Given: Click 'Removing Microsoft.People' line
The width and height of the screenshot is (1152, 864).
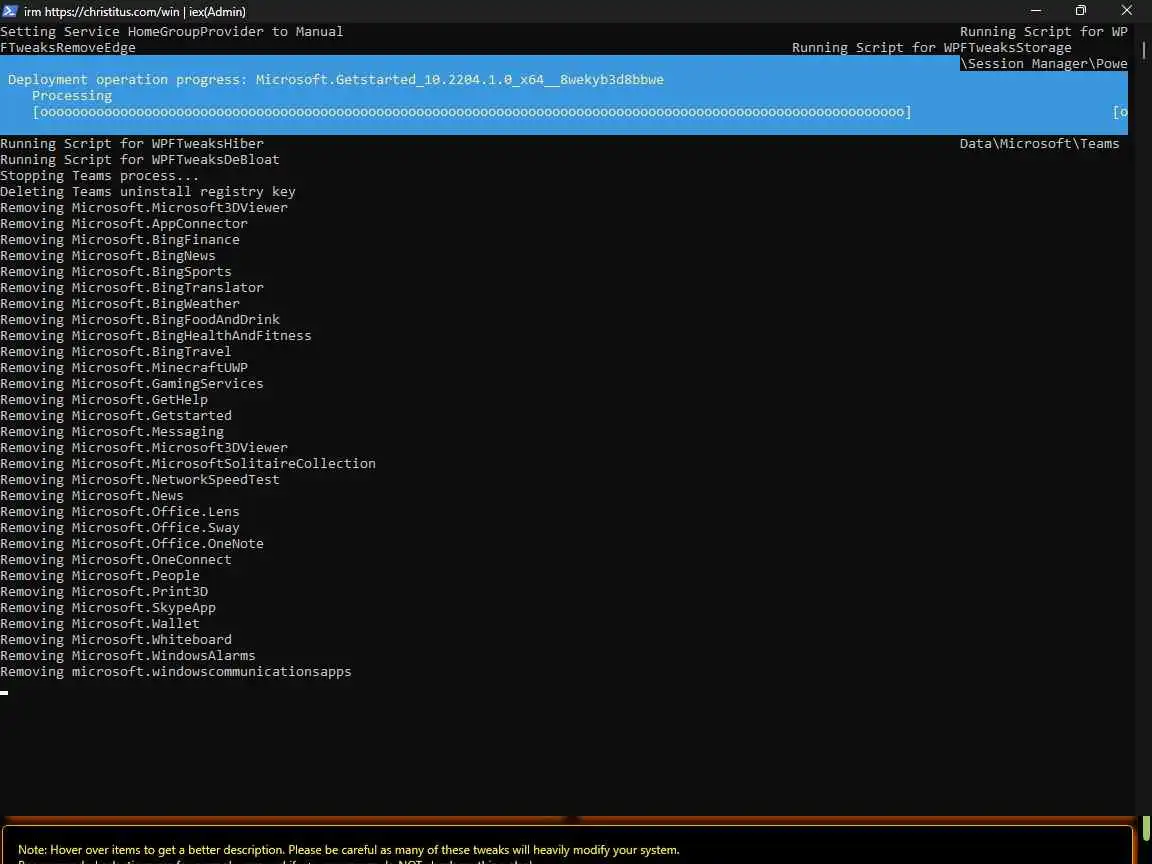Looking at the screenshot, I should (x=100, y=576).
